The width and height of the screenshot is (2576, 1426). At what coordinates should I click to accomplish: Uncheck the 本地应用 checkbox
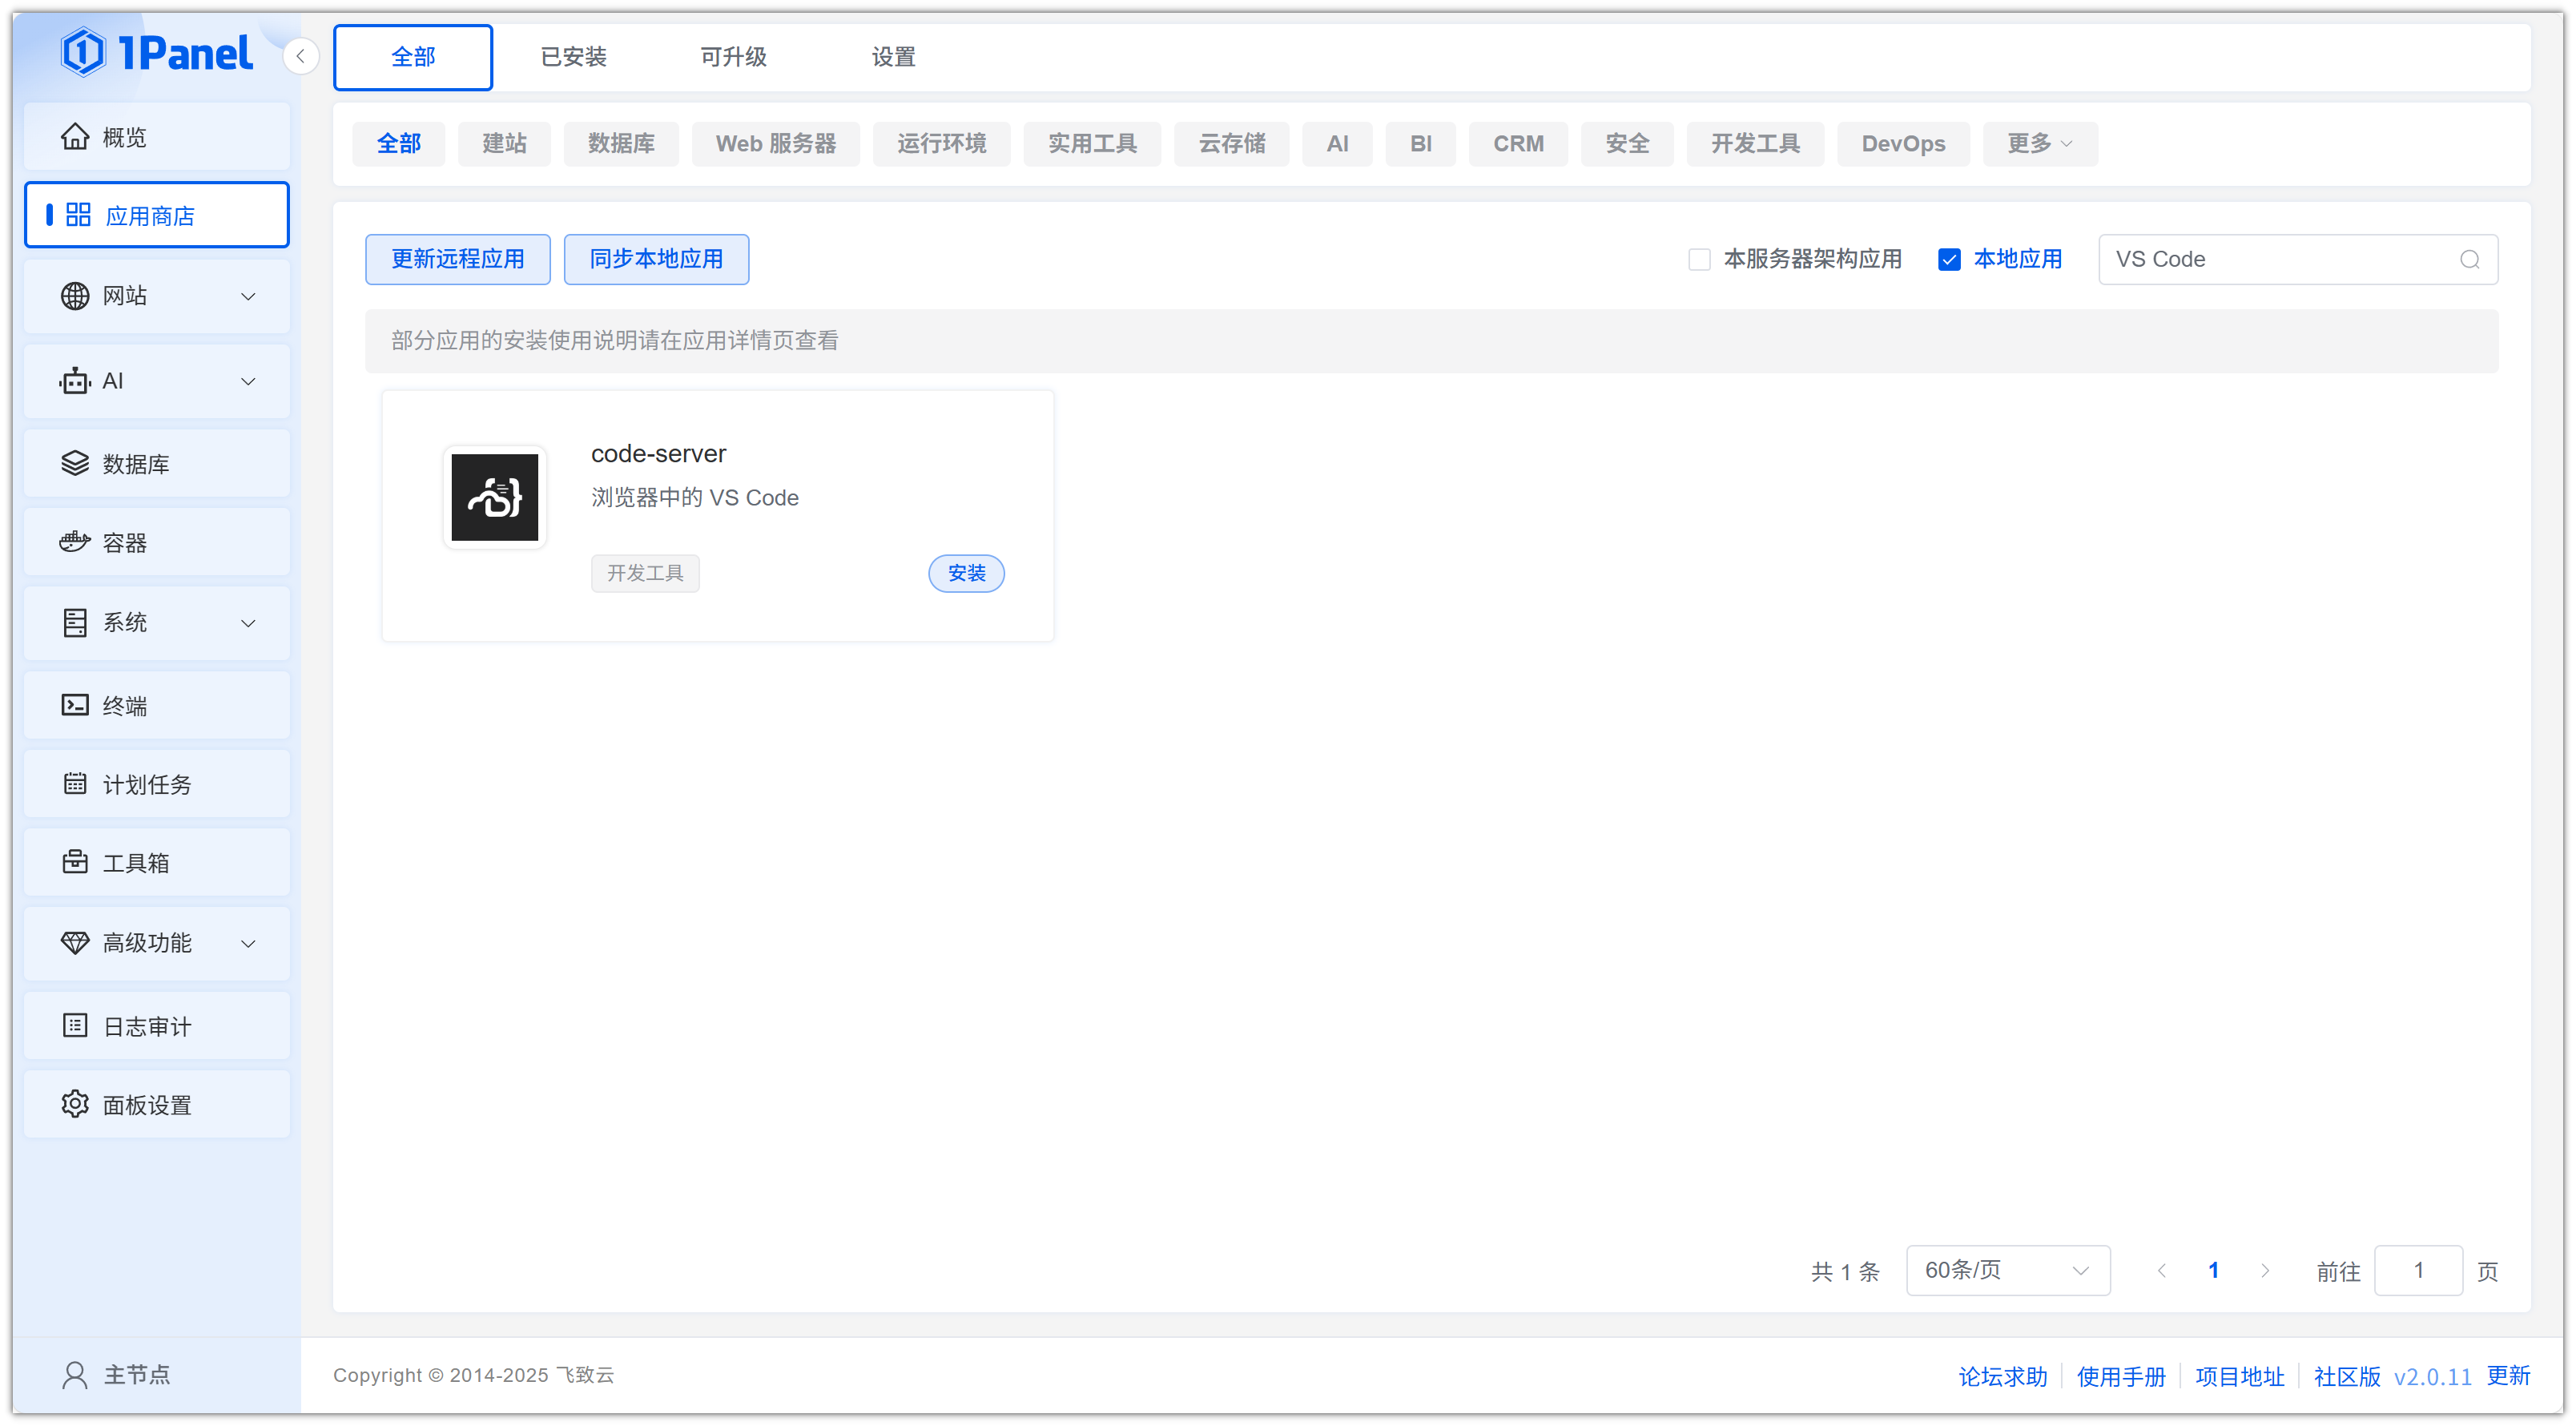1949,260
